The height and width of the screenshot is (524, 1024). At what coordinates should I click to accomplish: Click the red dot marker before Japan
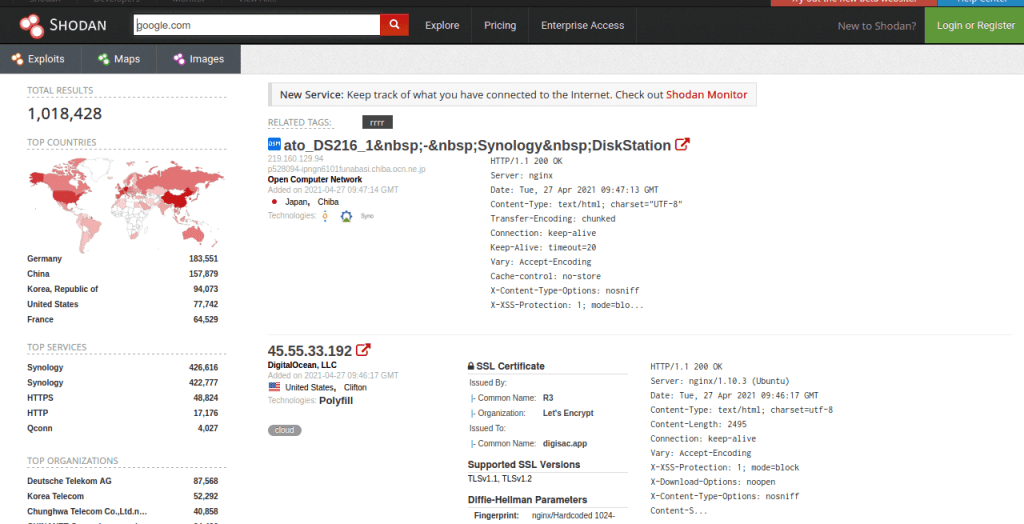(274, 202)
